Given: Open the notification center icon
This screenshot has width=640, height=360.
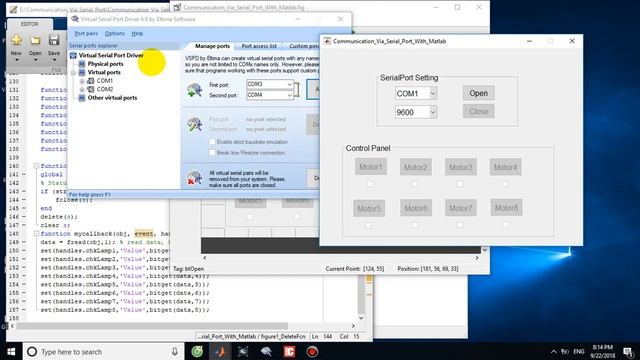Looking at the screenshot, I should point(628,351).
